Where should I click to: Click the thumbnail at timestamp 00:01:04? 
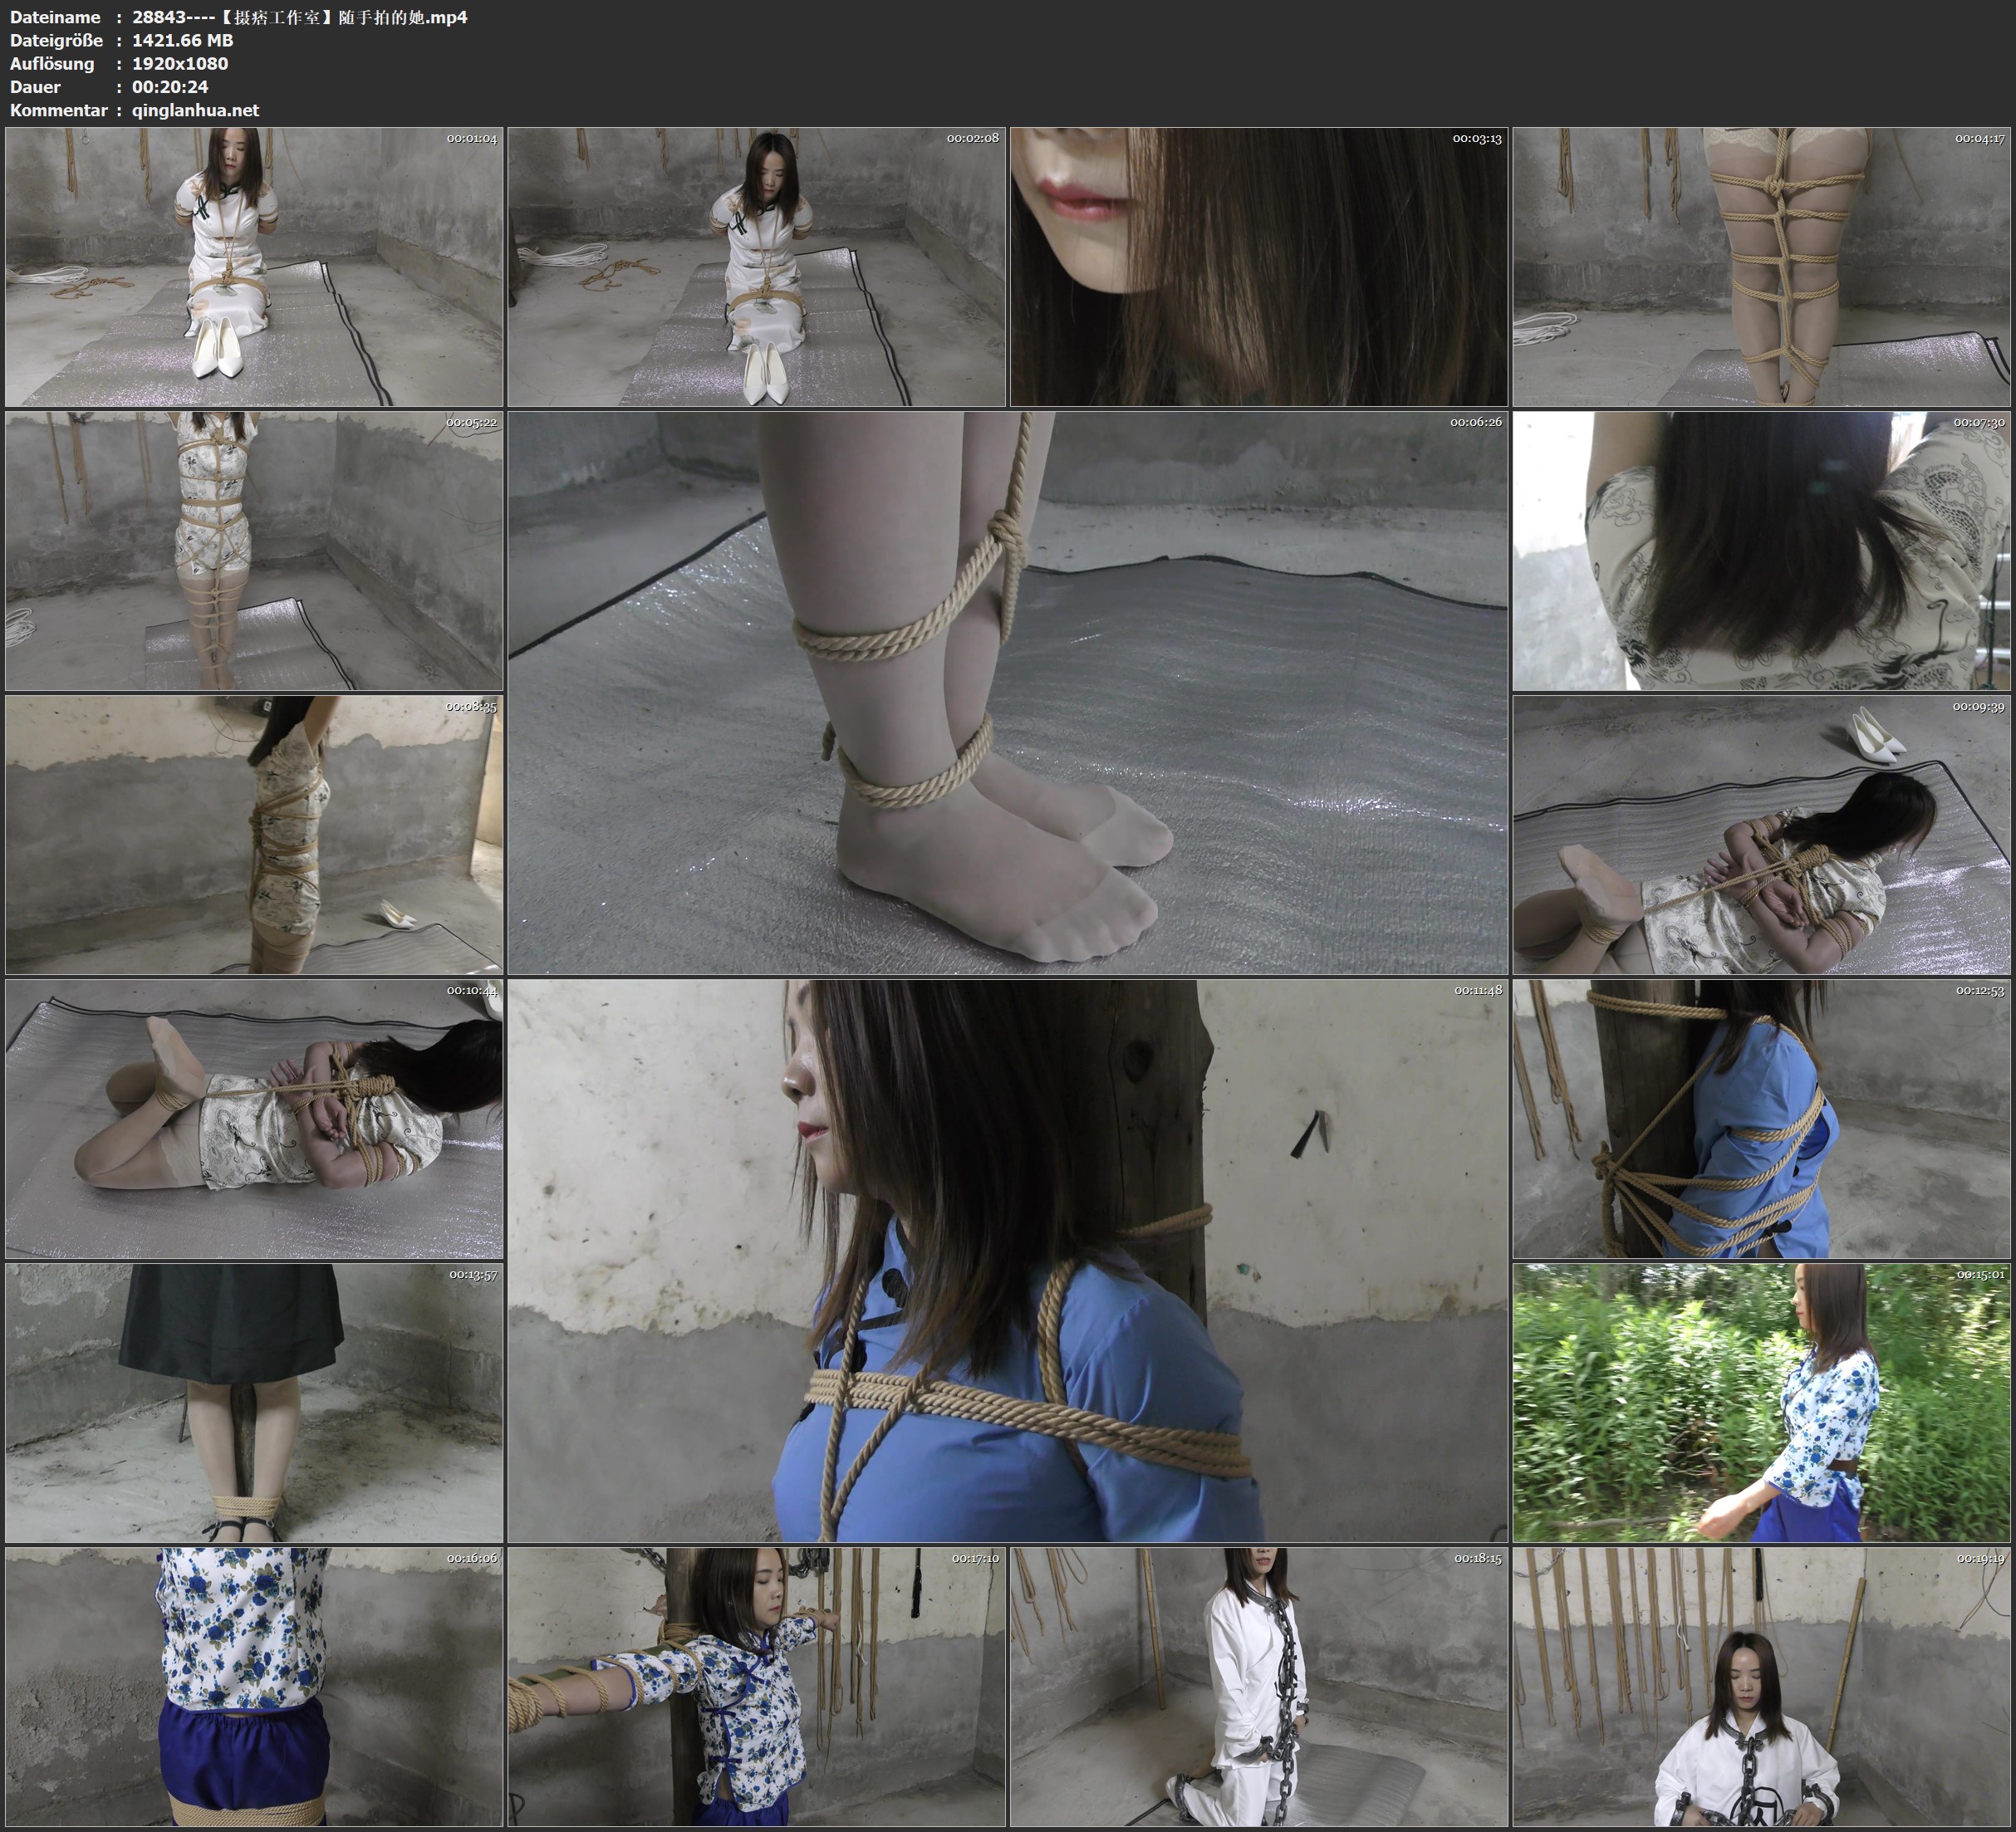(x=254, y=266)
